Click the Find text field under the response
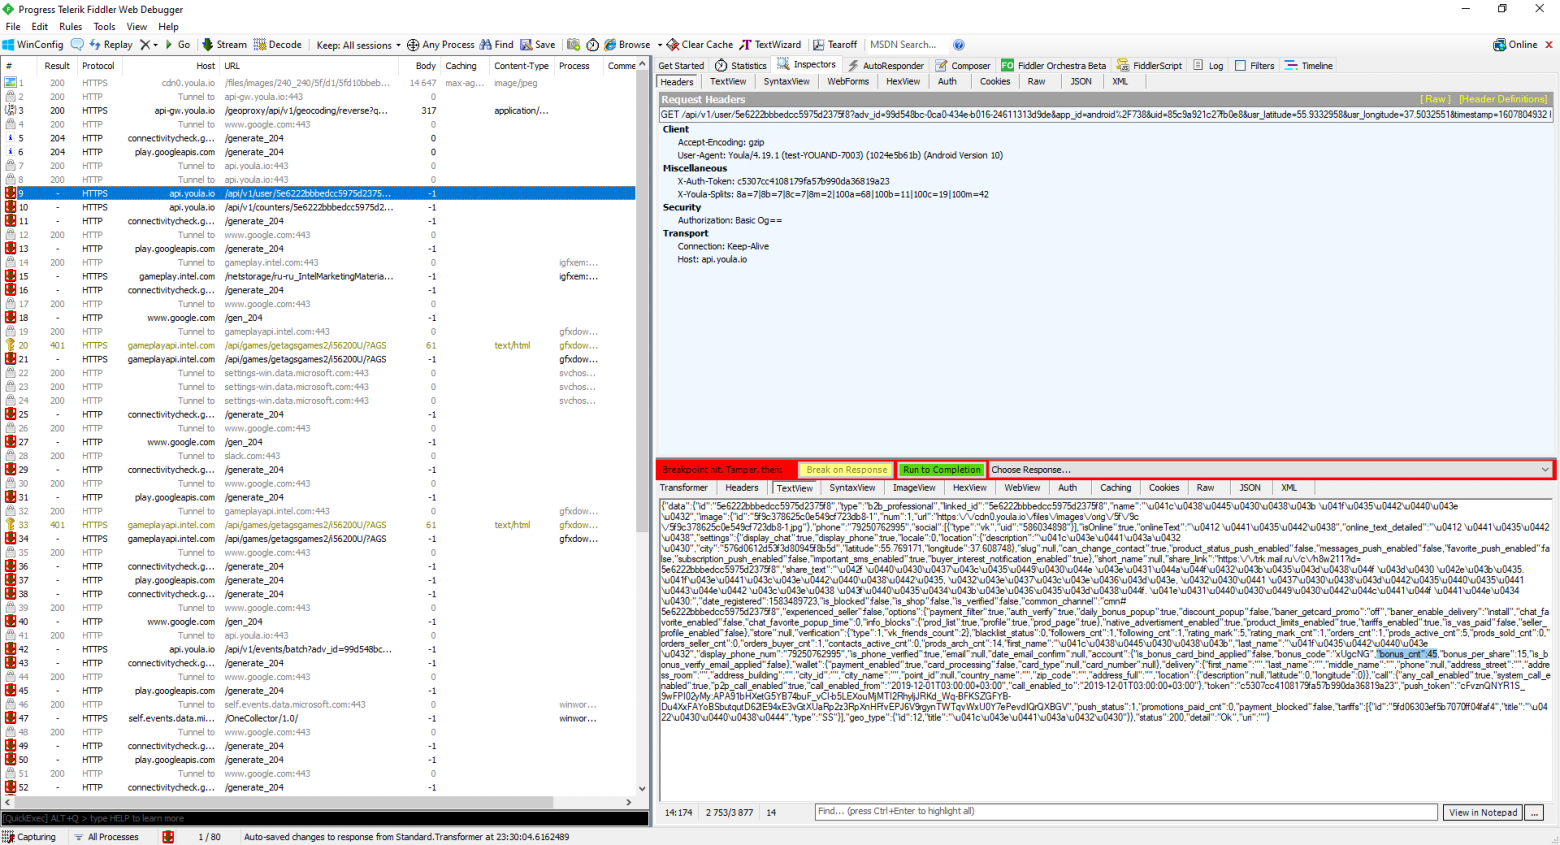Viewport: 1560px width, 845px height. pos(1125,812)
